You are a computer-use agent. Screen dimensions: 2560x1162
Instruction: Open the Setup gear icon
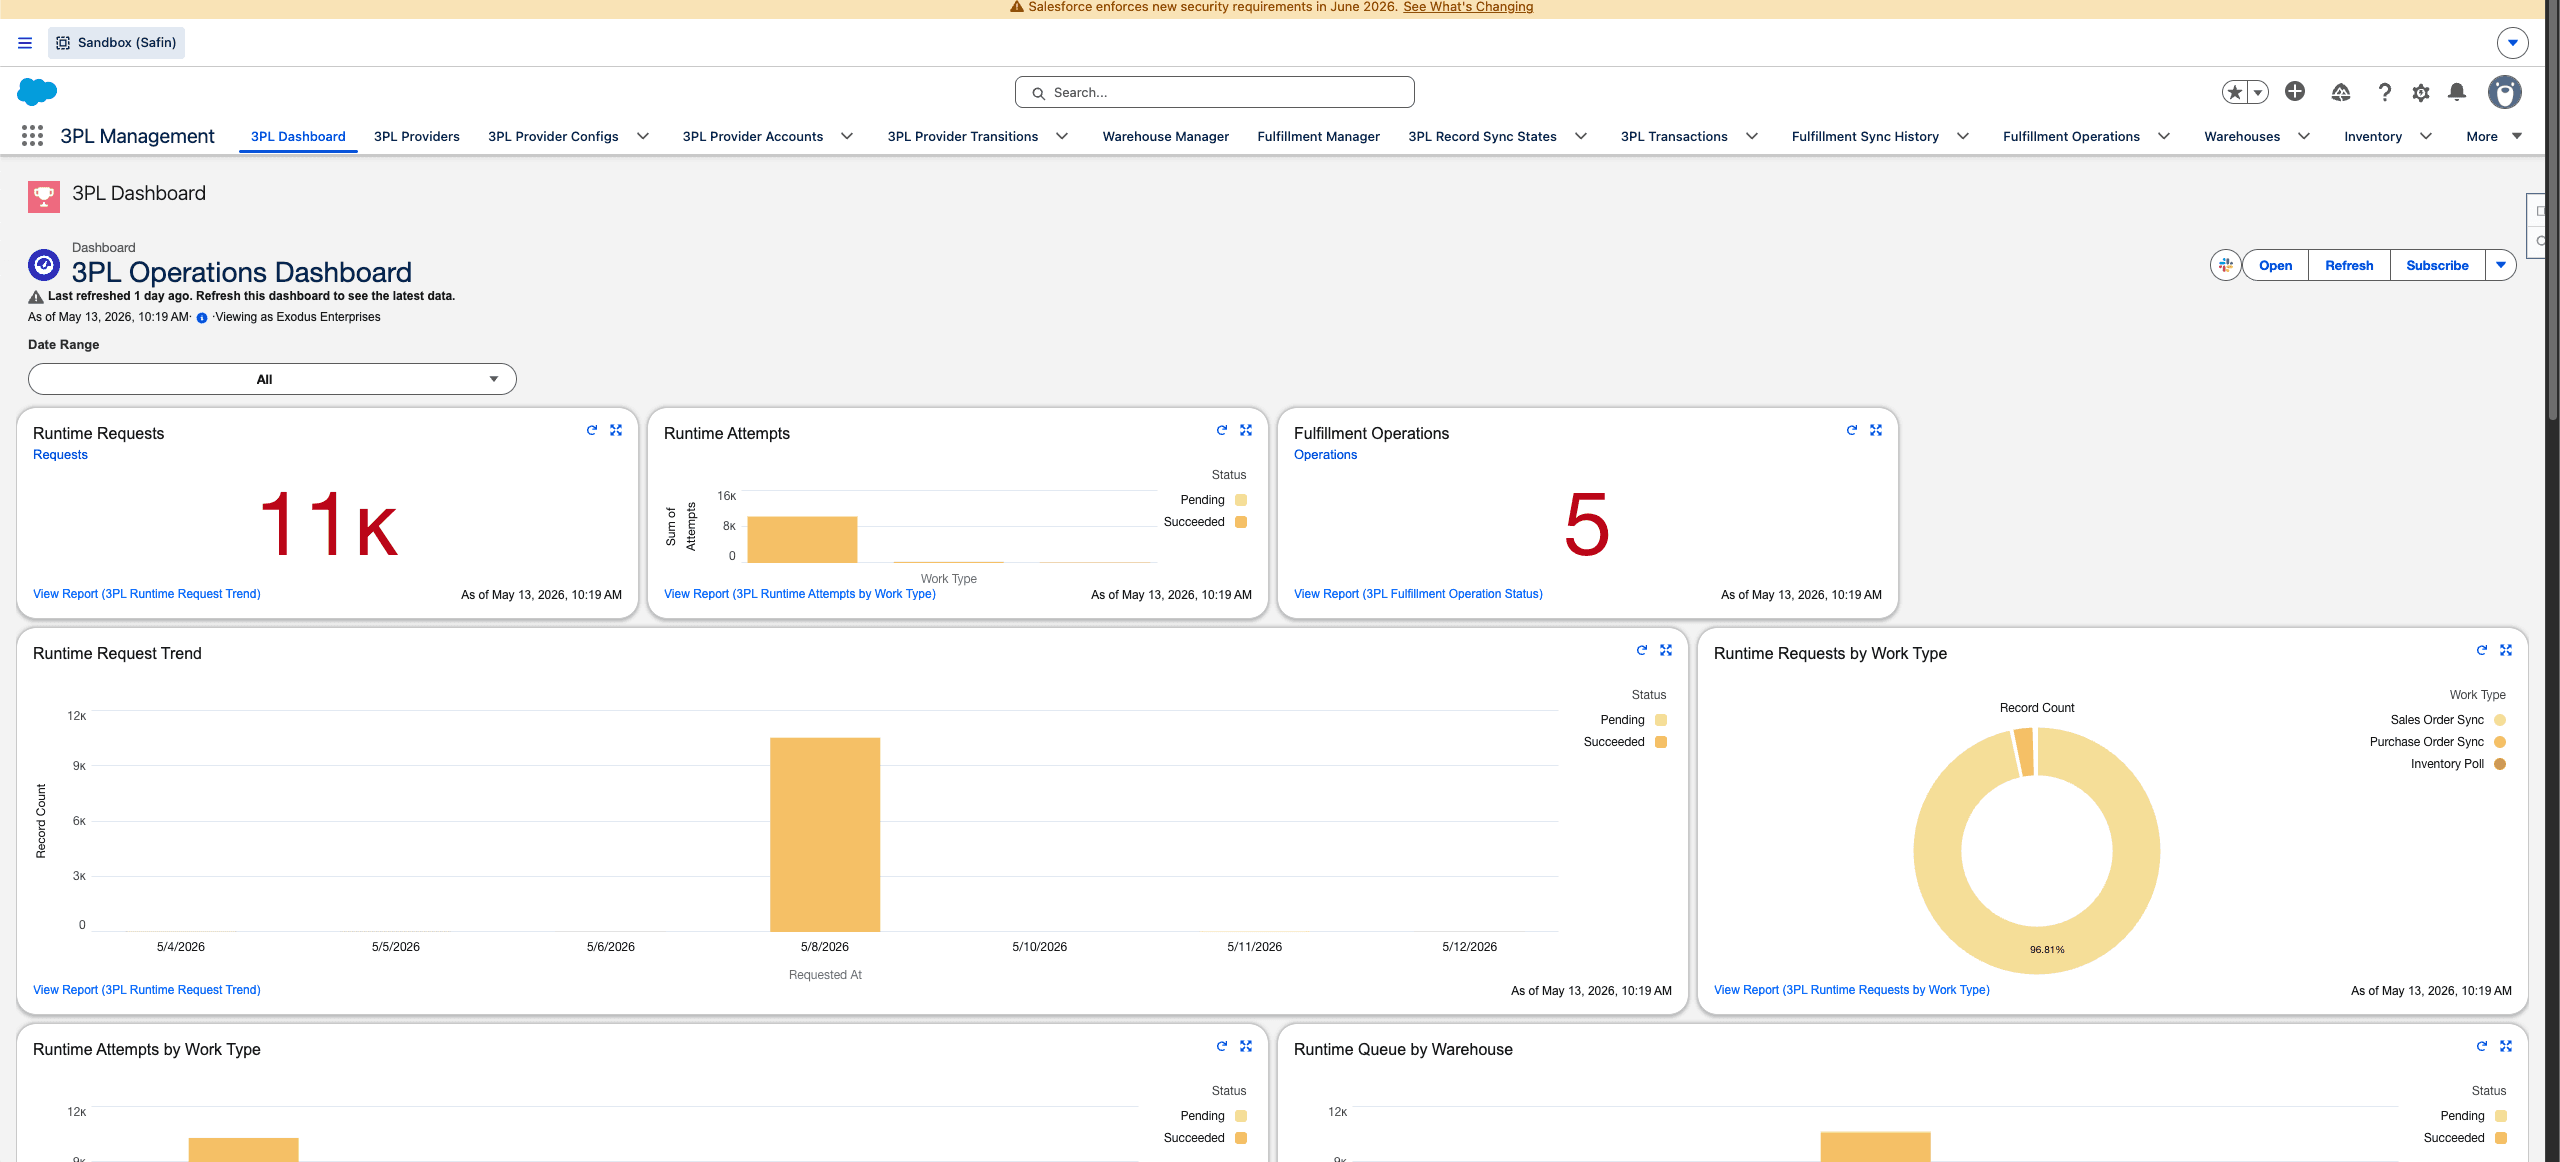point(2421,92)
